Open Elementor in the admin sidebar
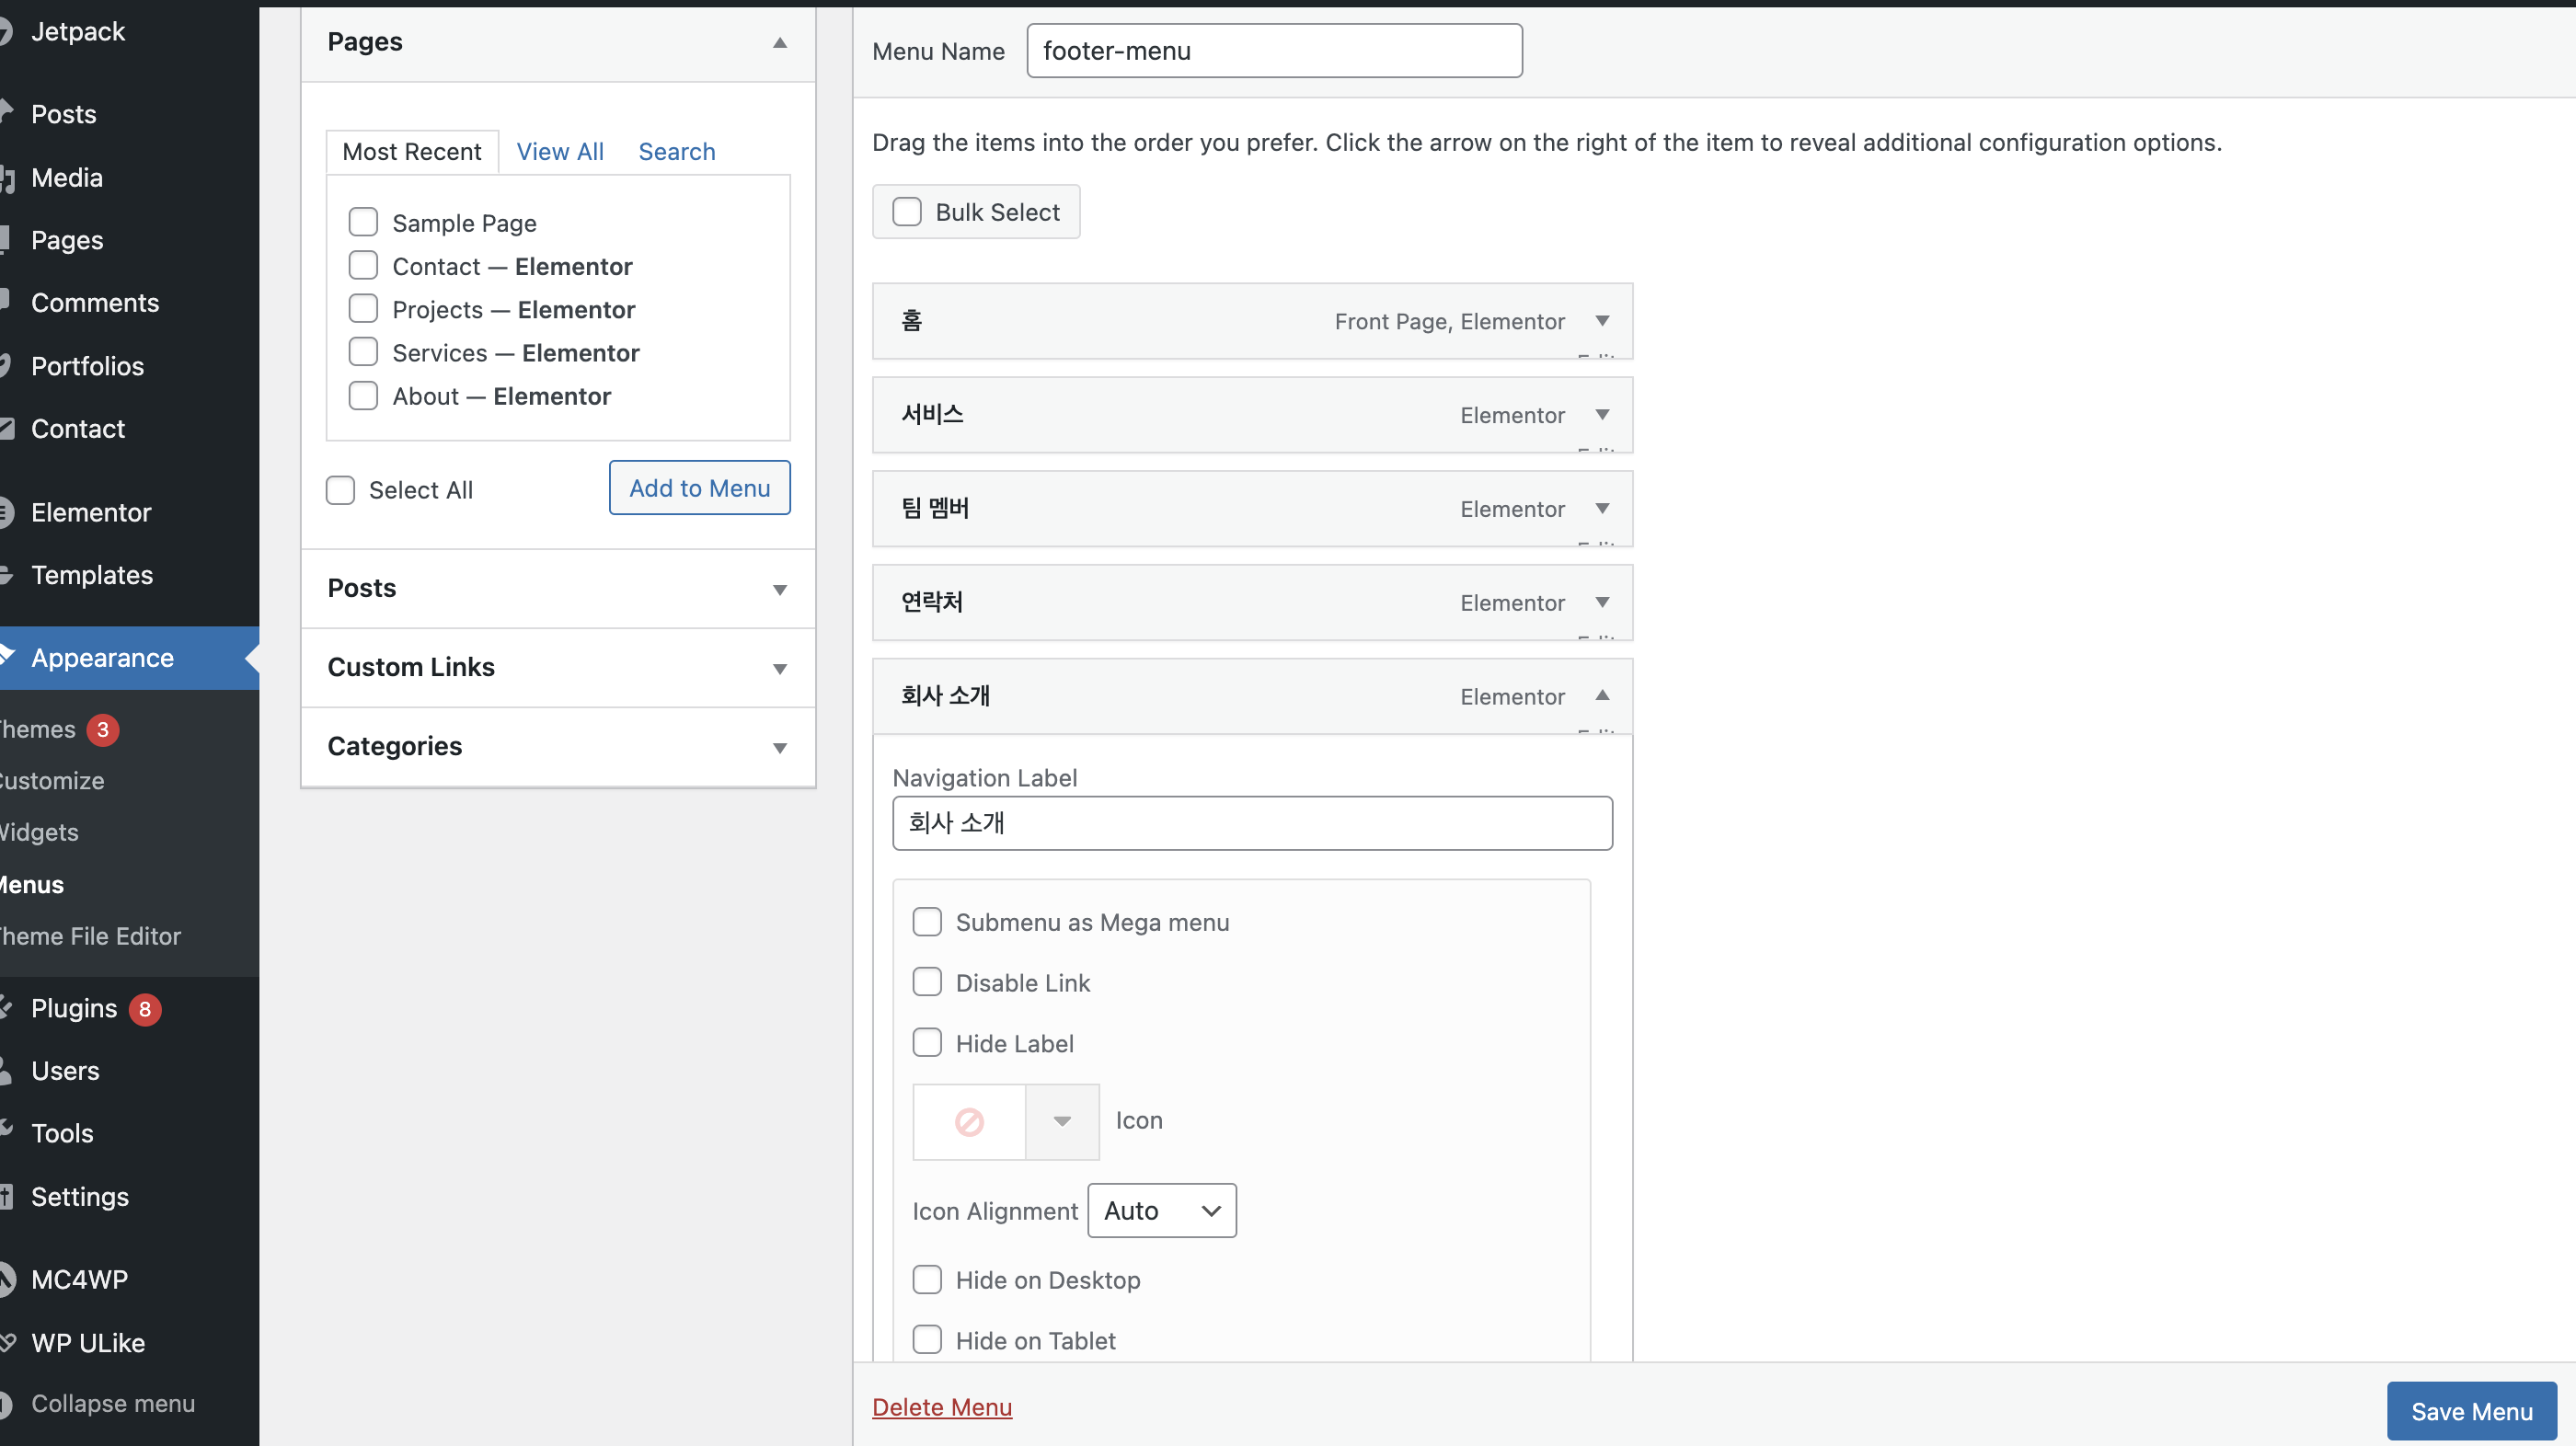Image resolution: width=2576 pixels, height=1446 pixels. click(x=91, y=513)
